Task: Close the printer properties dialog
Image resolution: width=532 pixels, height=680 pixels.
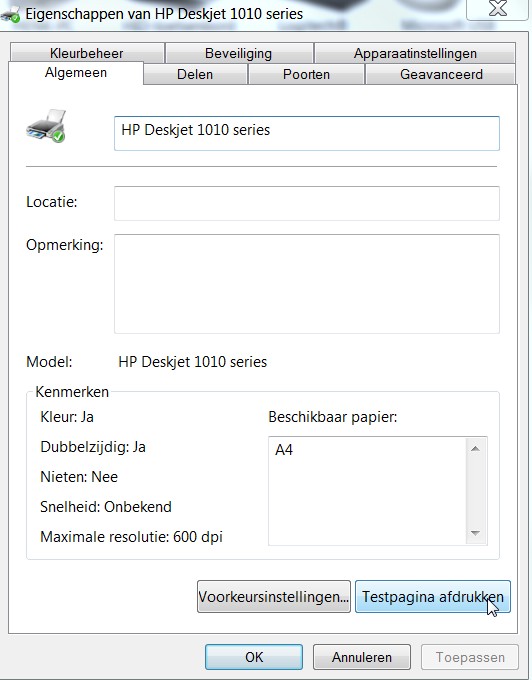Action: pos(497,9)
